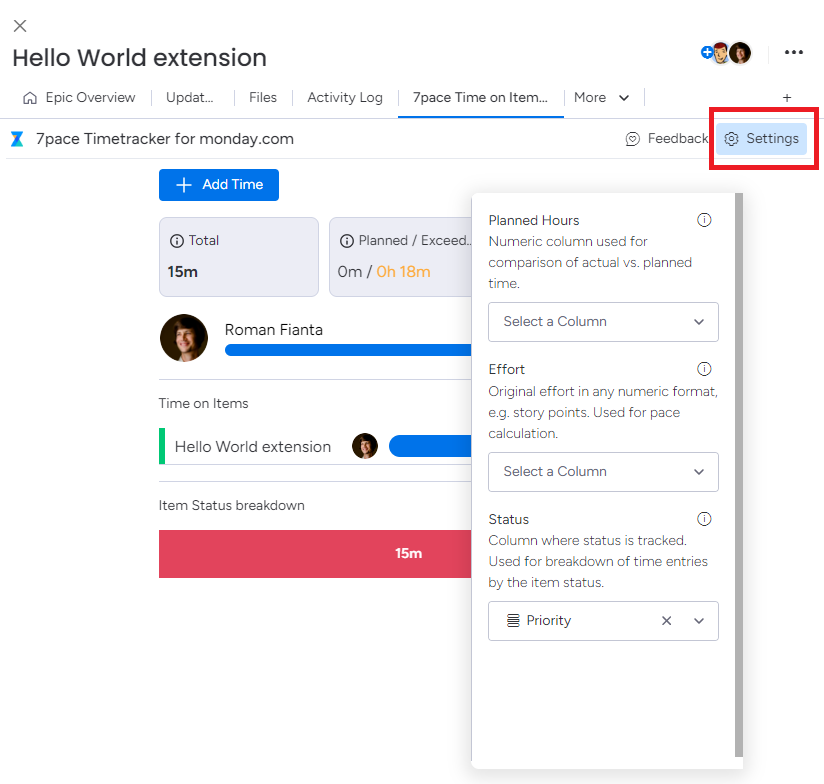The height and width of the screenshot is (784, 824).
Task: Add a new view with plus icon
Action: pyautogui.click(x=787, y=98)
